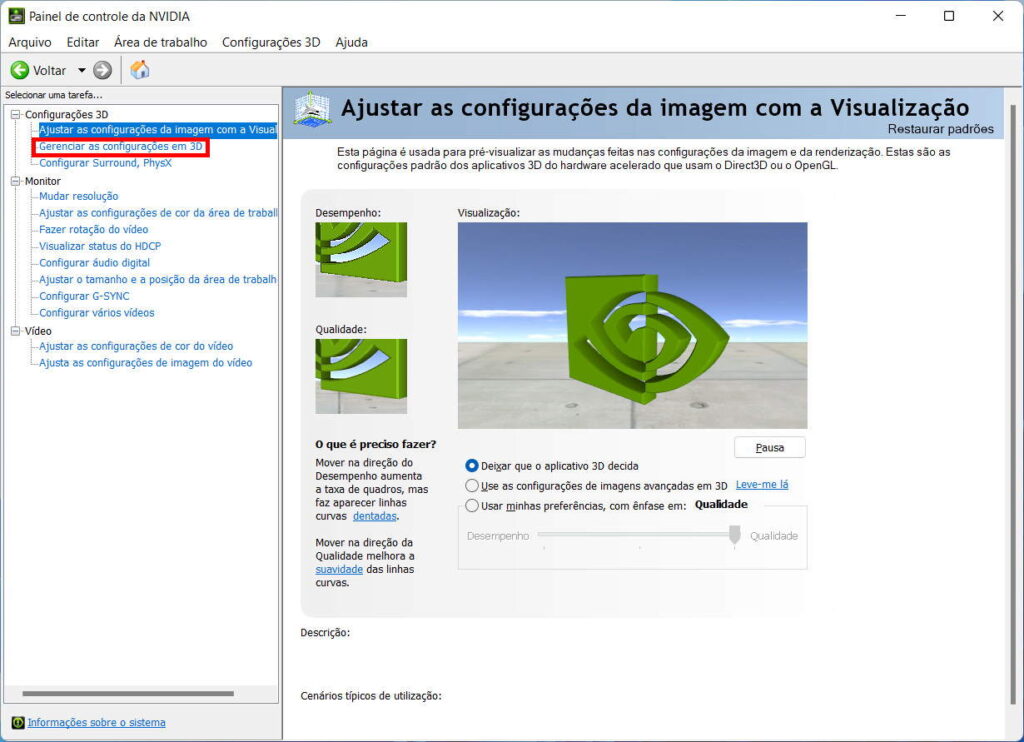Click the green Voltar back arrow icon
The width and height of the screenshot is (1024, 742).
20,70
